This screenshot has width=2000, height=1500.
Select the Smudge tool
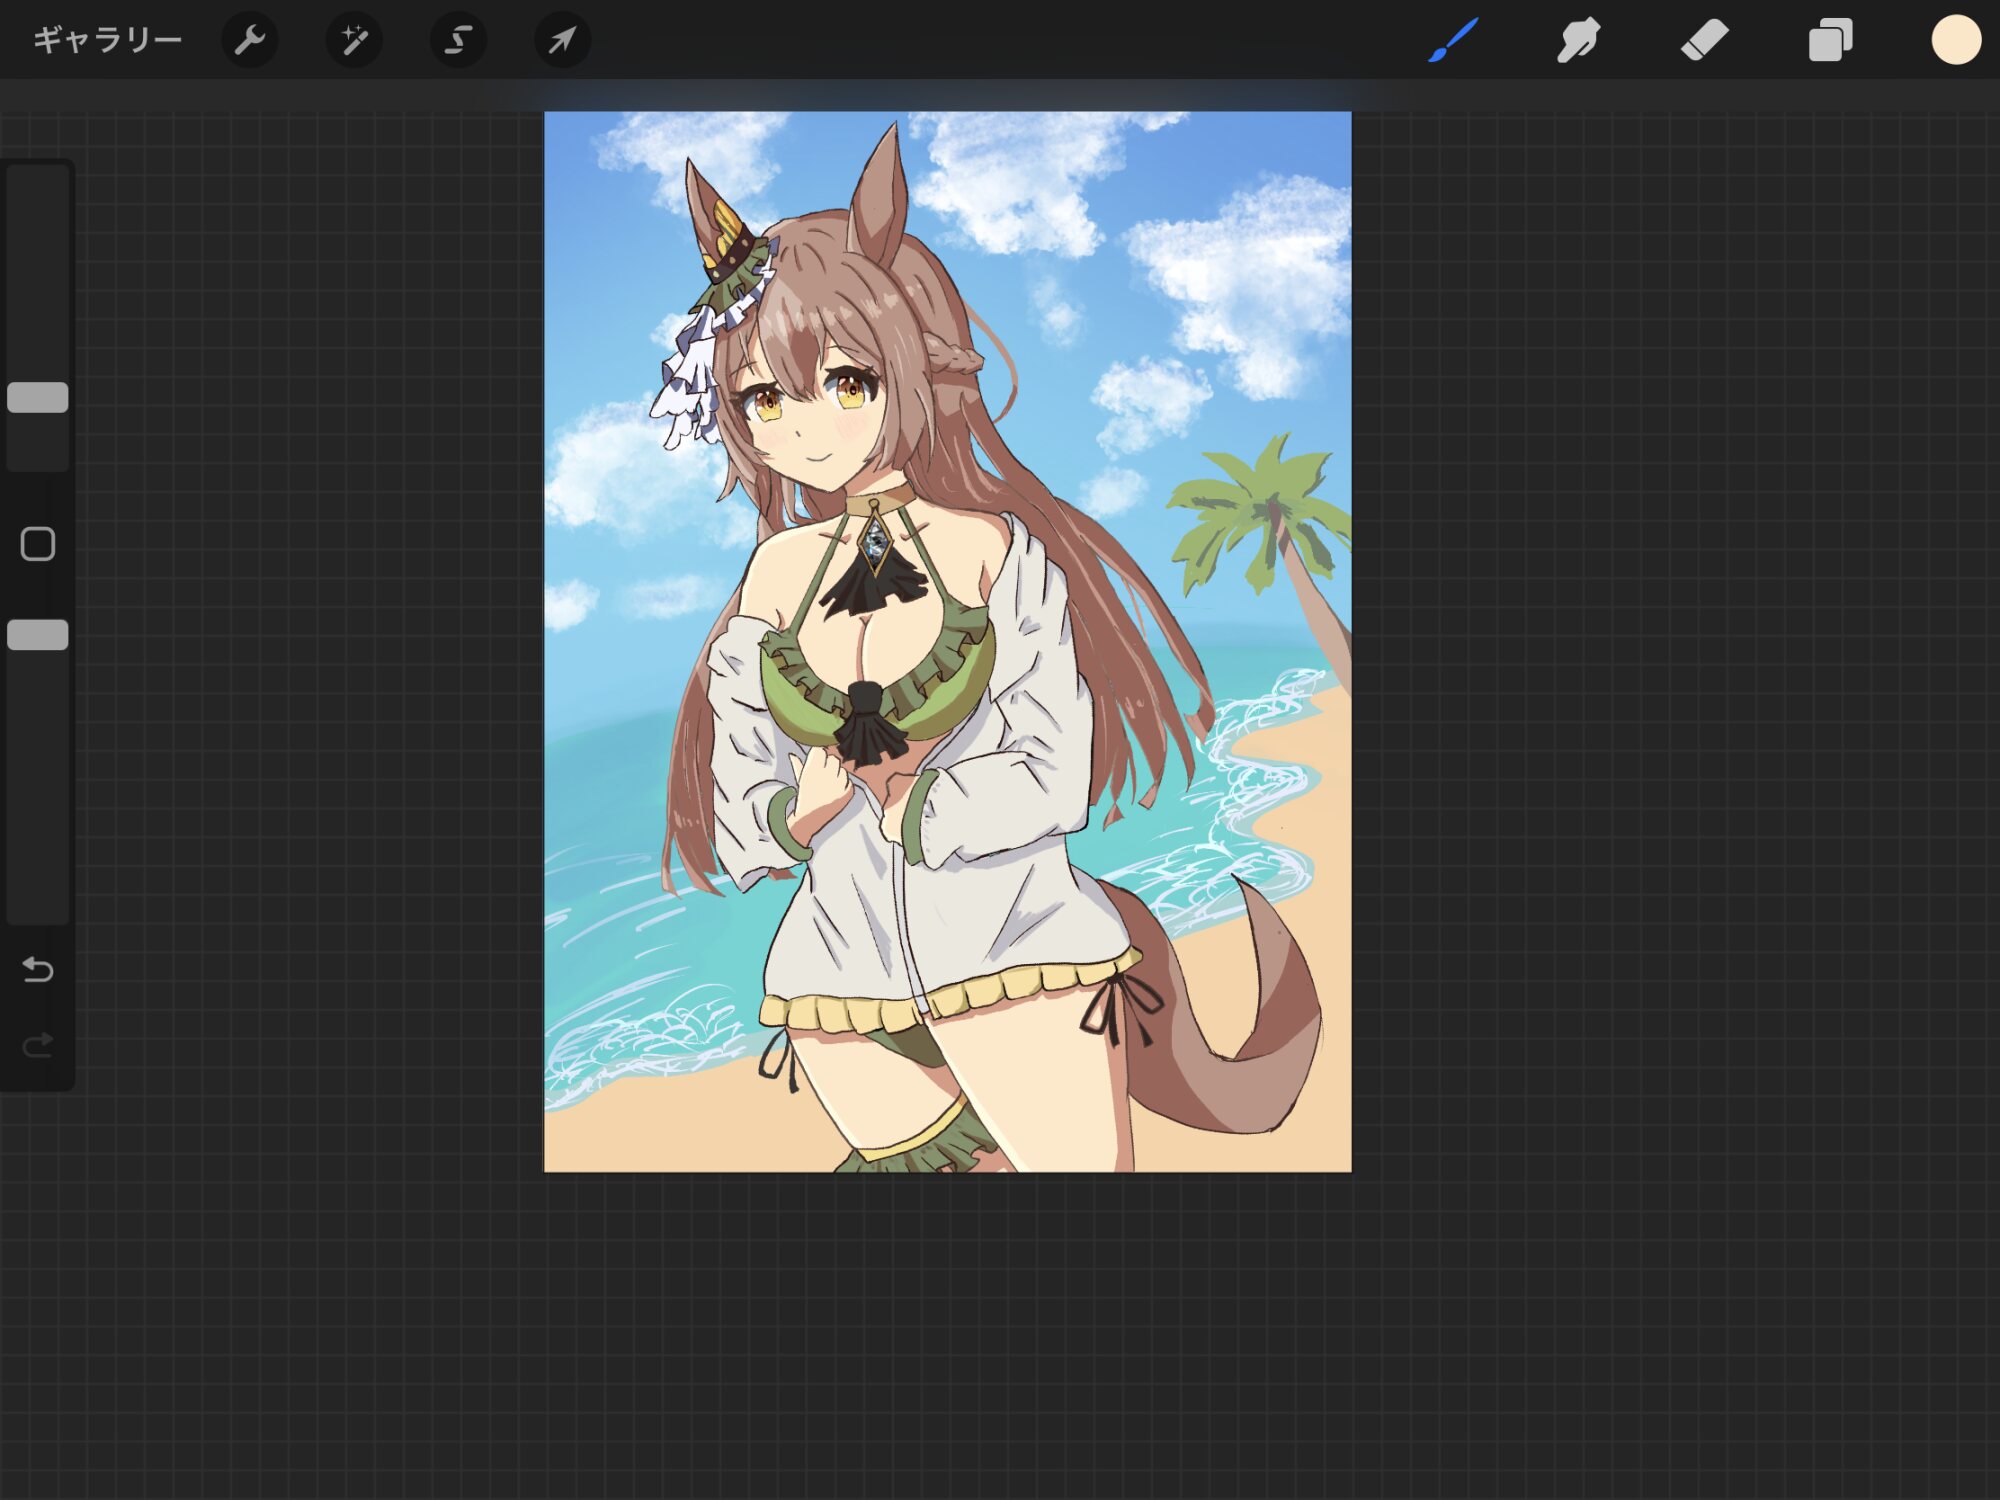click(1578, 40)
